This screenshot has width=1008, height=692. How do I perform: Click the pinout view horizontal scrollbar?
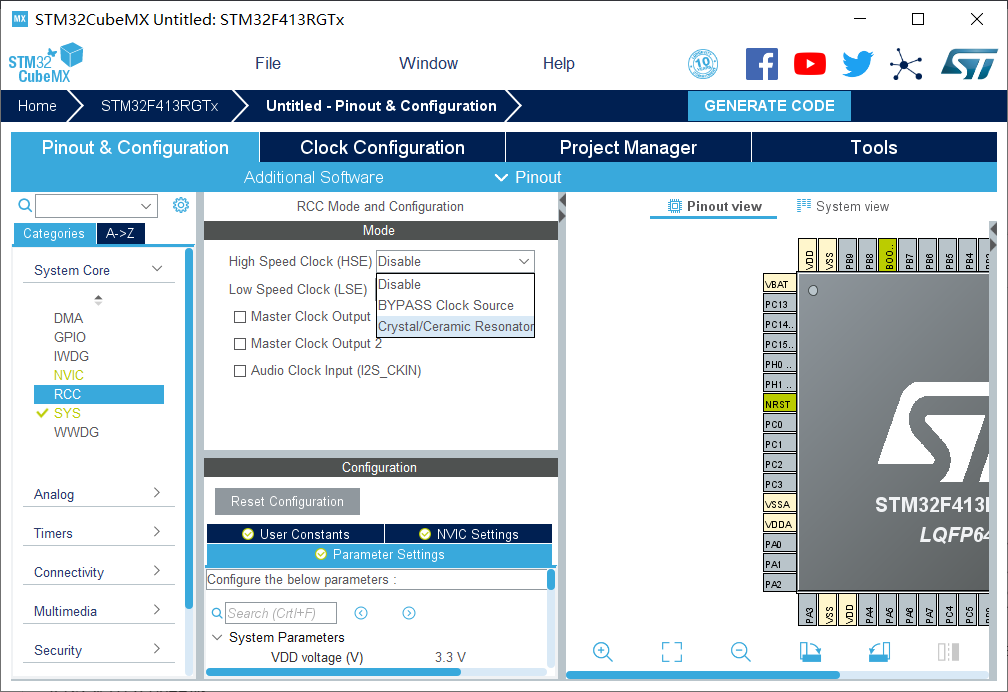click(x=703, y=675)
